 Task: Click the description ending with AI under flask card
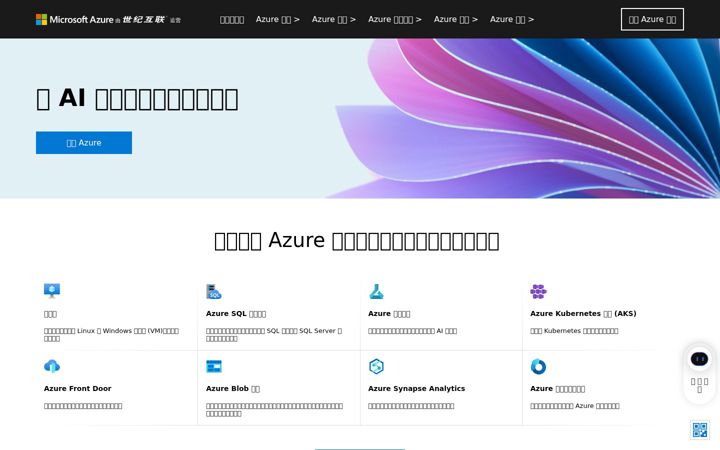click(x=412, y=331)
